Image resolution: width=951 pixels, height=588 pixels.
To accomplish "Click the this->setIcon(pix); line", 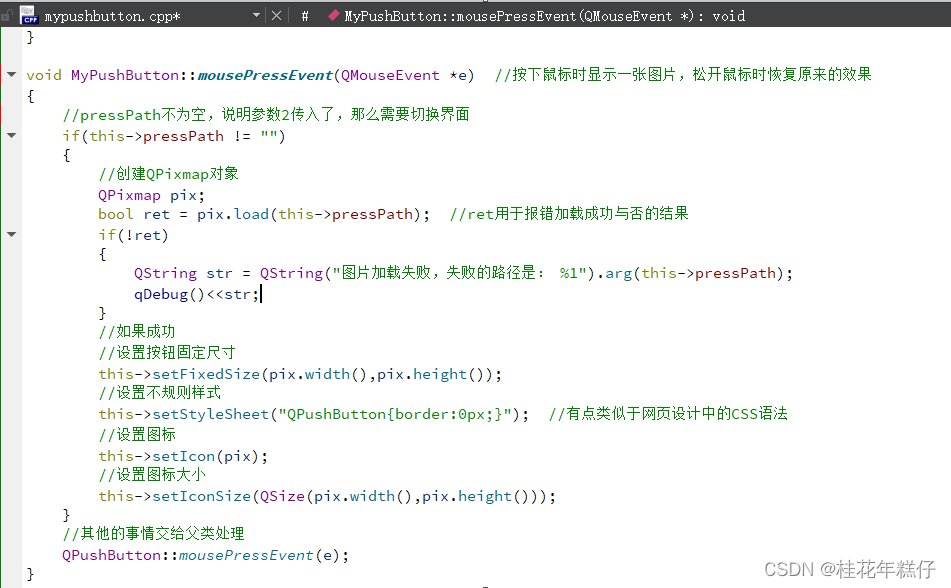I will point(183,456).
